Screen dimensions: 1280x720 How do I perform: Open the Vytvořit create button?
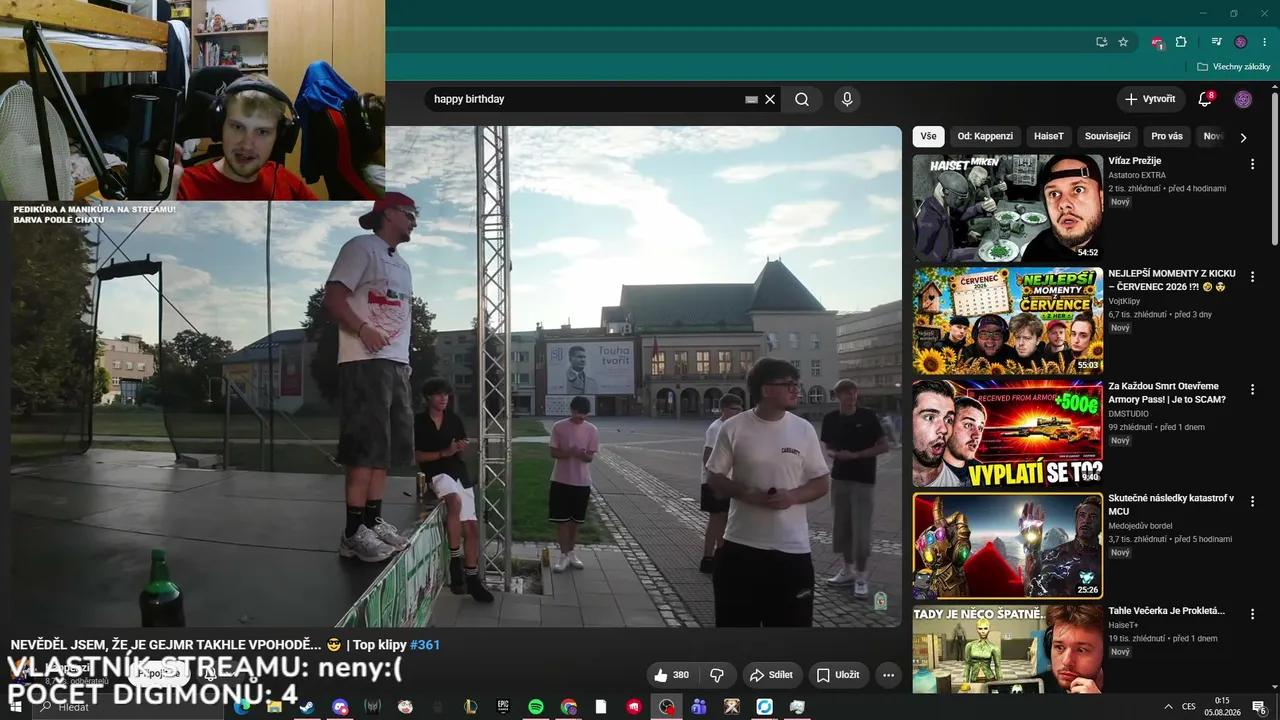pyautogui.click(x=1150, y=99)
